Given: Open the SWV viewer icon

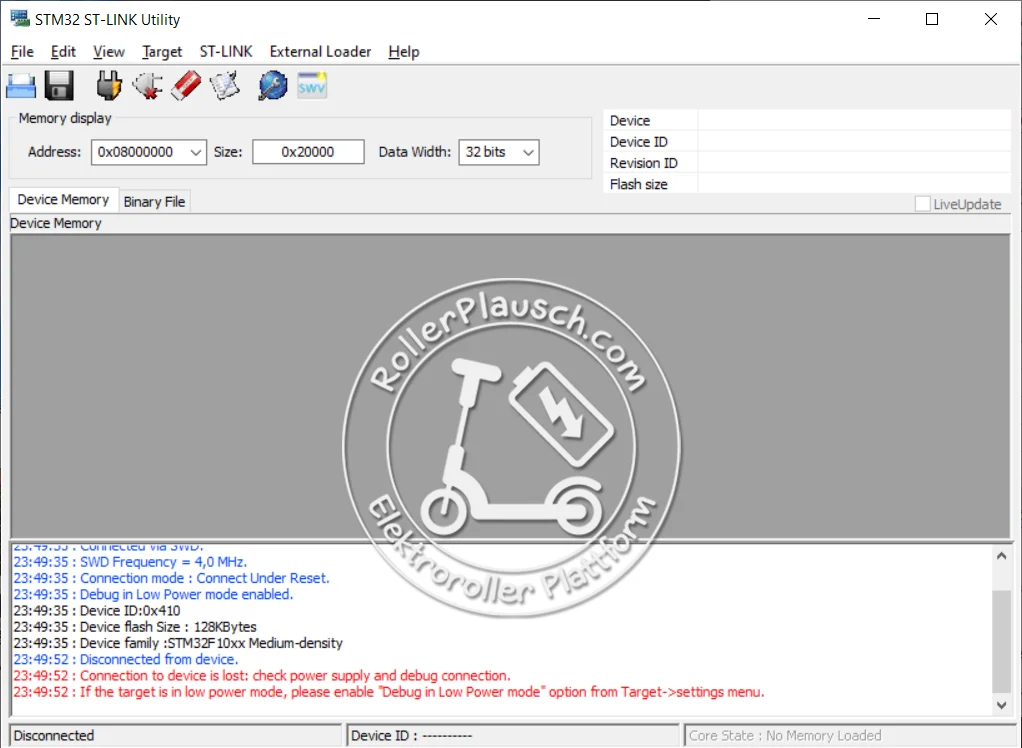Looking at the screenshot, I should (x=312, y=86).
